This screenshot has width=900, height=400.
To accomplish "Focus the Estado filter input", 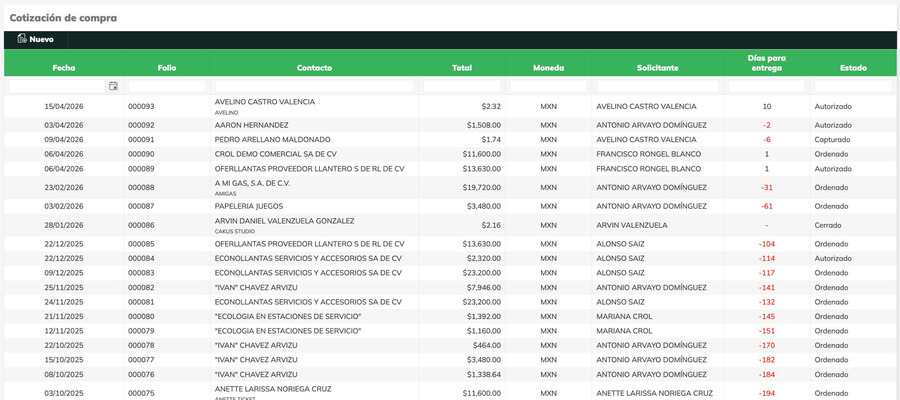I will pos(854,86).
